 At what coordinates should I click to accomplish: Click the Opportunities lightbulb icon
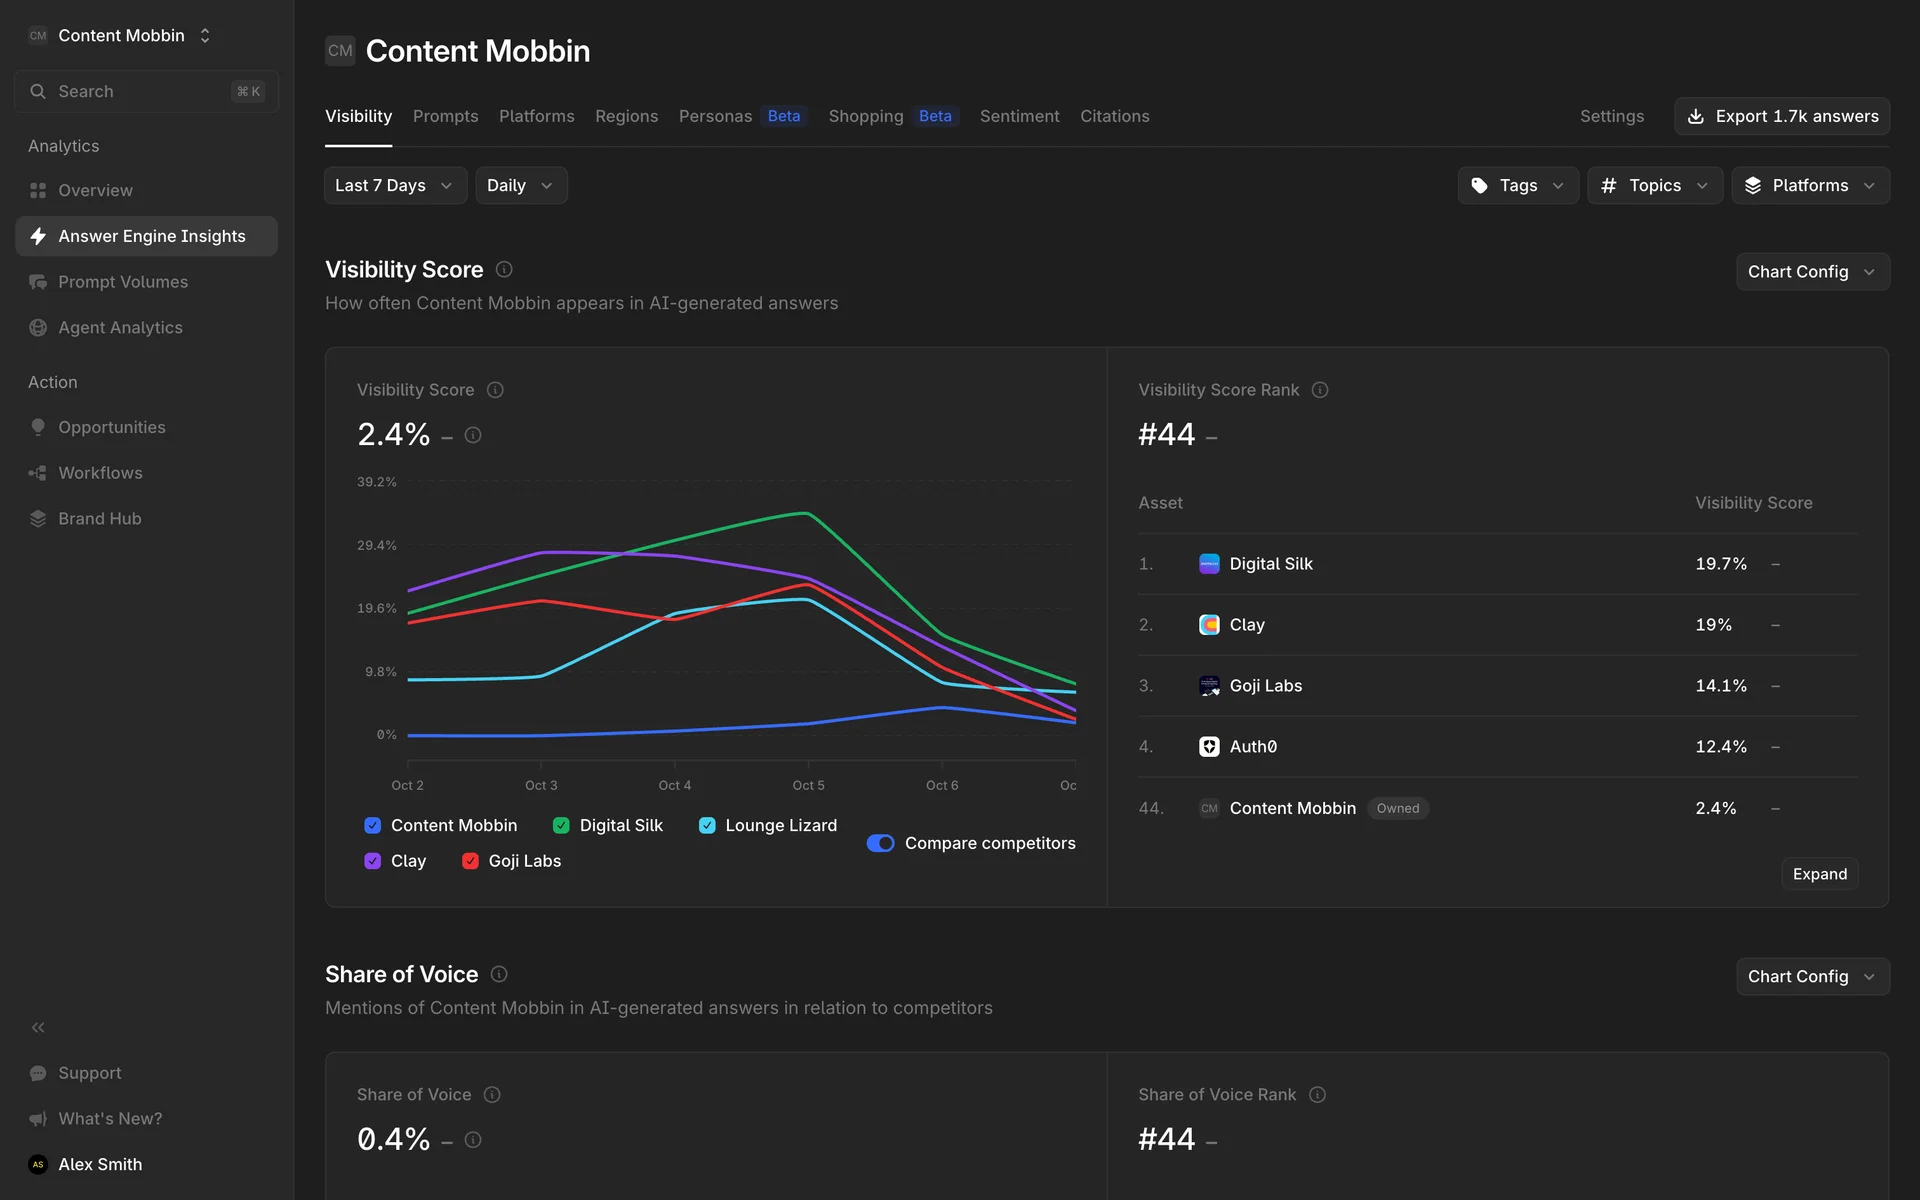(x=38, y=427)
